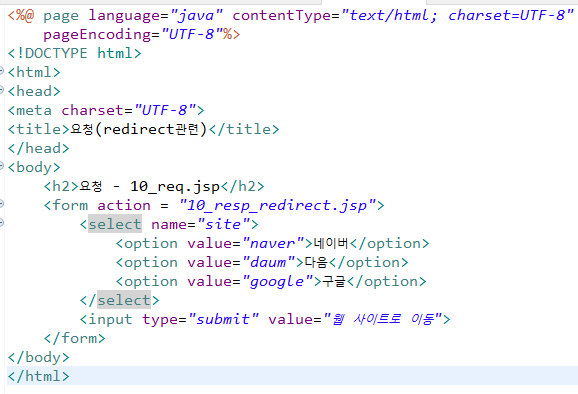Viewport: 578px width, 394px height.
Task: Click the highlighted closing "</select>" tag
Action: pos(119,300)
